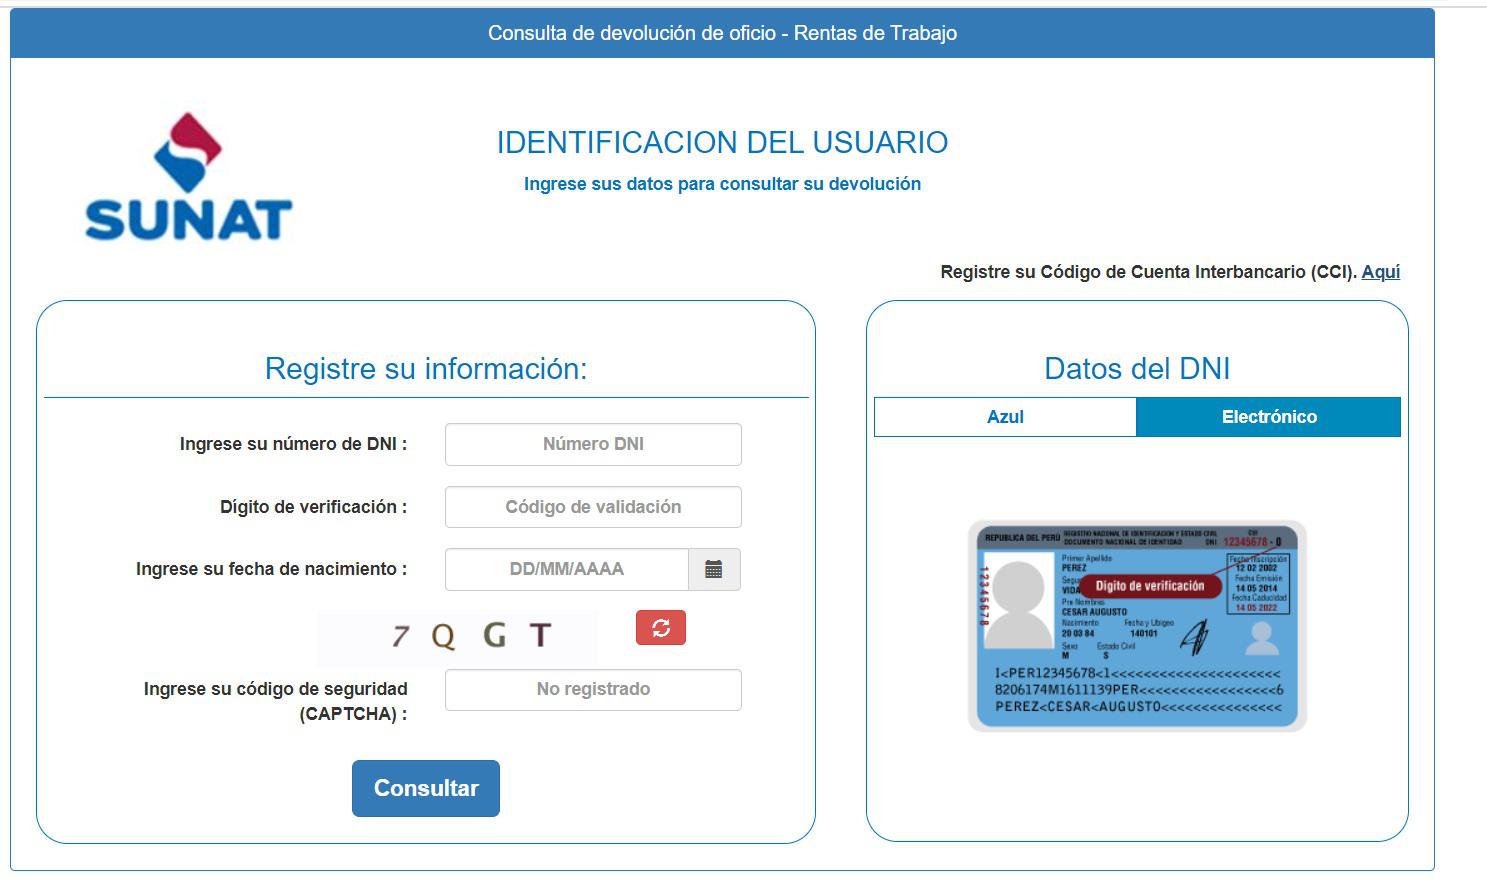Click the 'Ingrese su número de DNI' label
The image size is (1487, 883).
[293, 444]
